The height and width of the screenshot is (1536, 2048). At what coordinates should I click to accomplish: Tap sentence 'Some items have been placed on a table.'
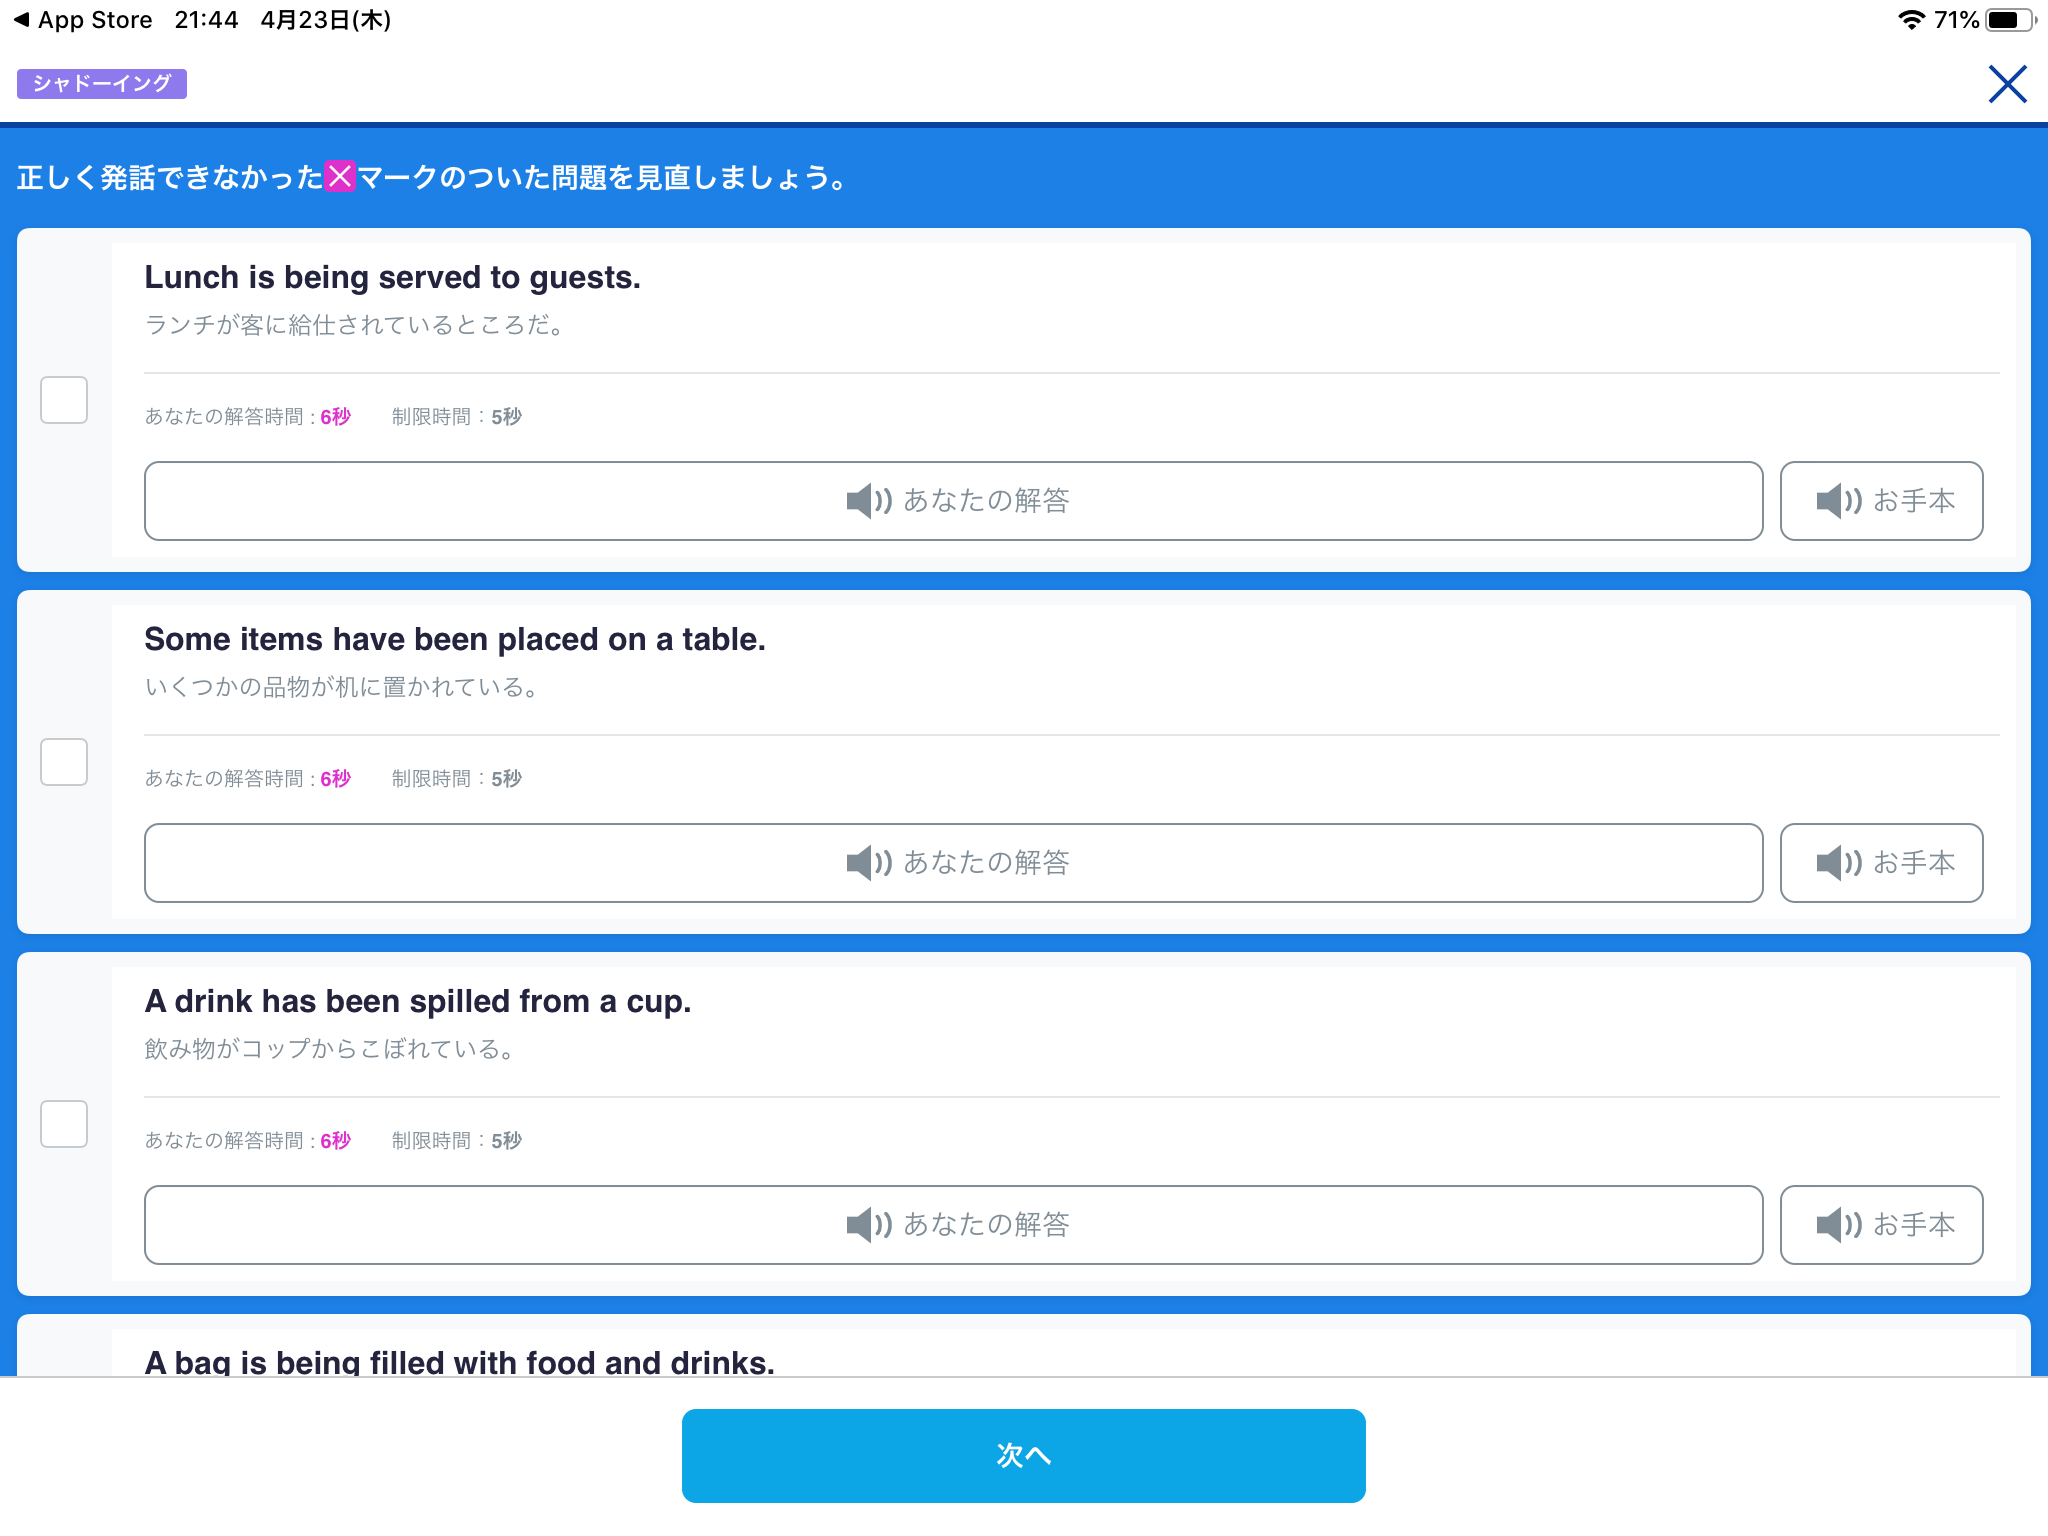(x=455, y=639)
